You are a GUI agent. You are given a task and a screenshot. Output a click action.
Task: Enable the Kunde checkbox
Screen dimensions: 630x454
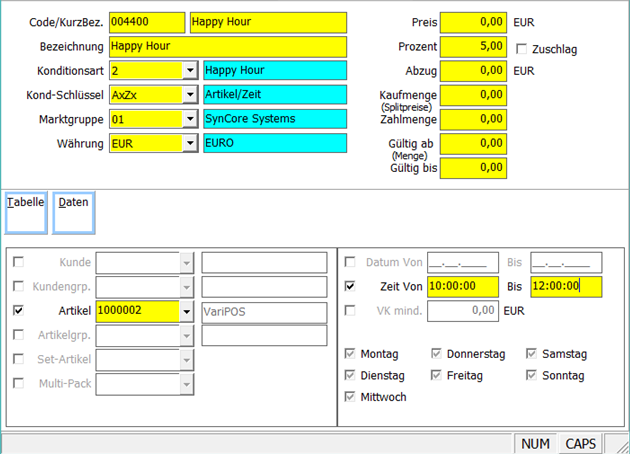(18, 263)
